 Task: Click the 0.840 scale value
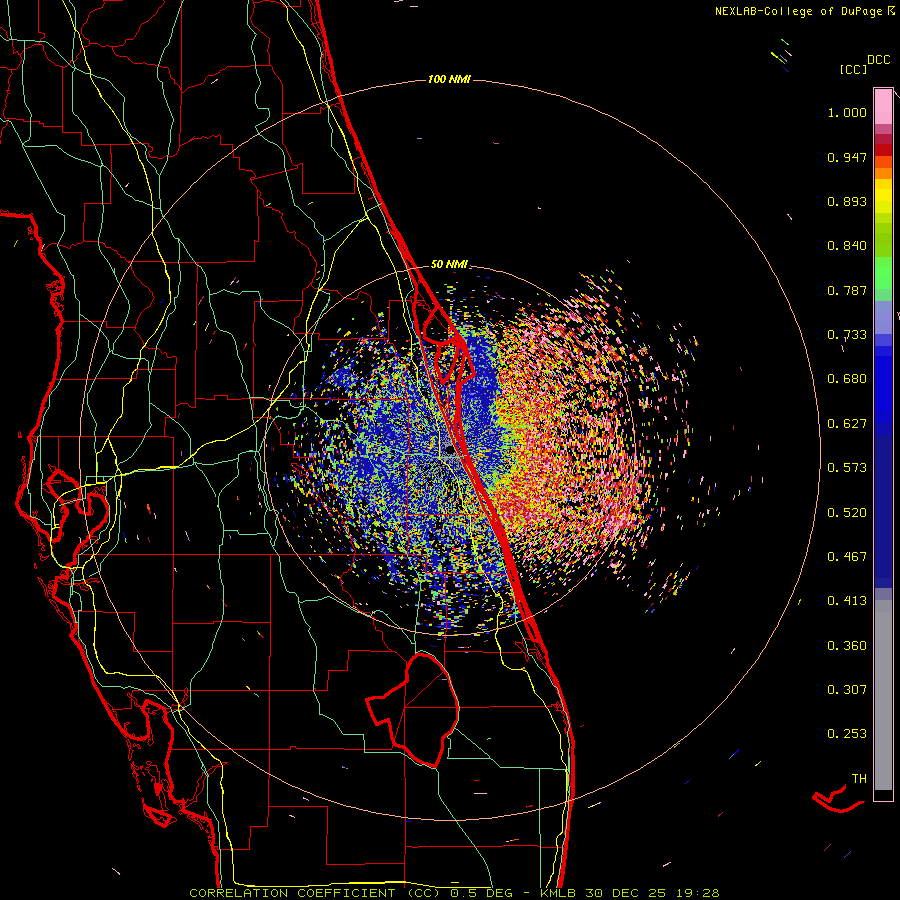click(x=847, y=246)
